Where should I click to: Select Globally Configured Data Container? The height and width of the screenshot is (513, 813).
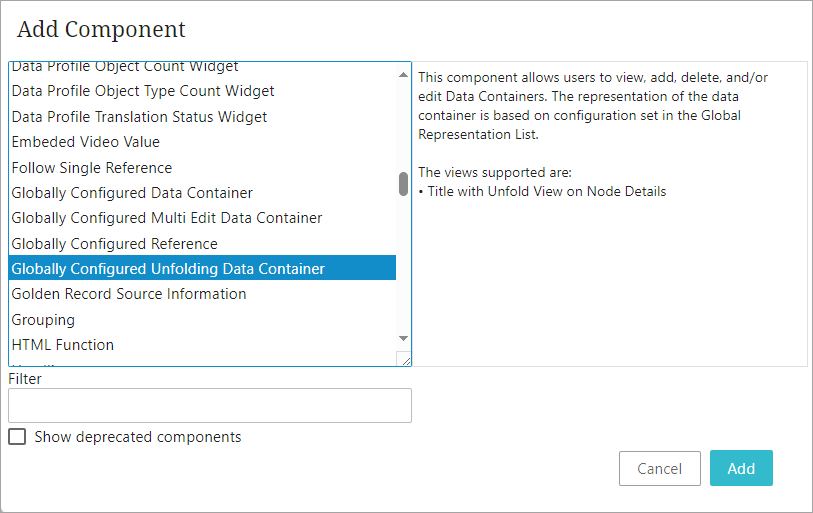click(132, 193)
